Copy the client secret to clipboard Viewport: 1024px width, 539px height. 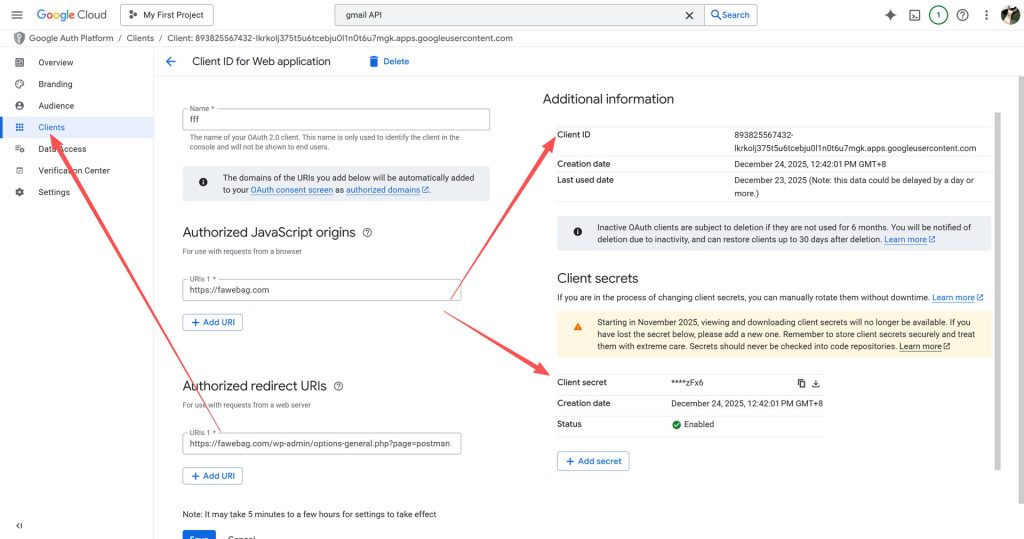click(801, 383)
